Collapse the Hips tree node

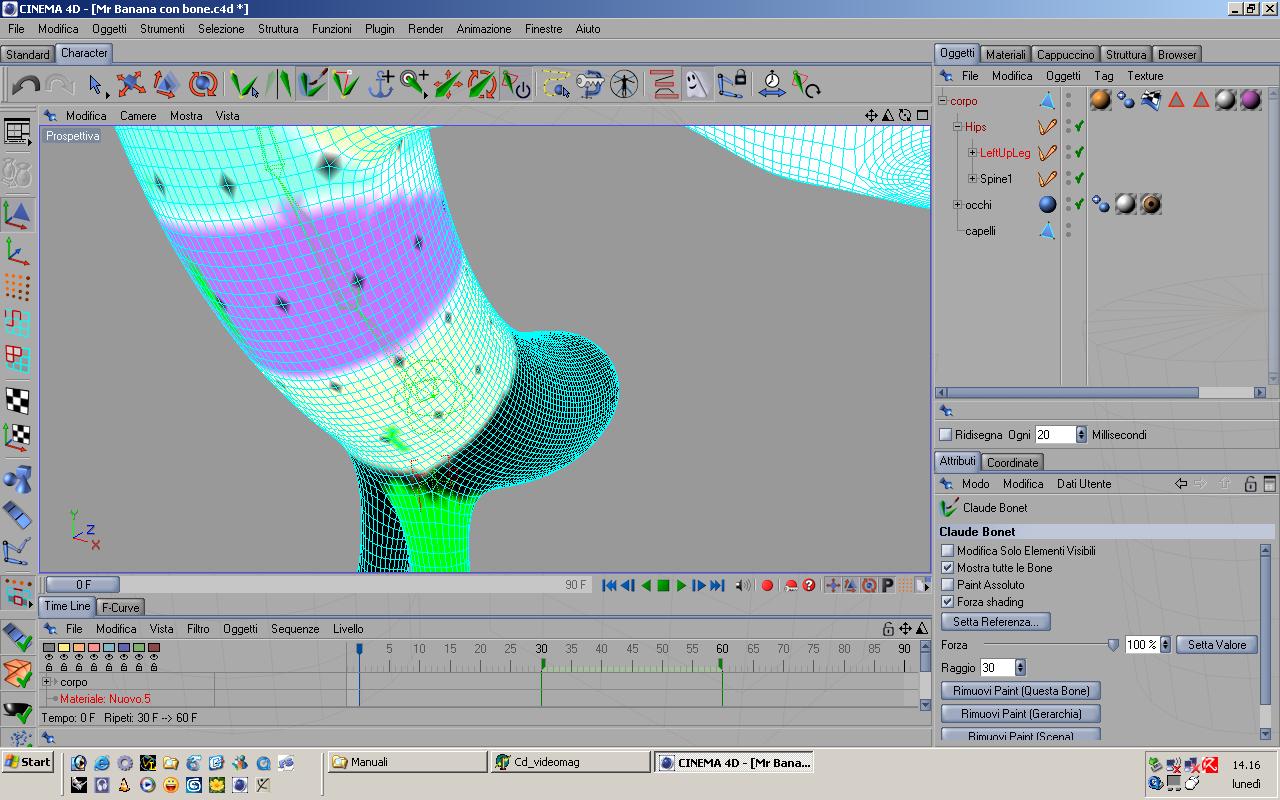pyautogui.click(x=957, y=127)
